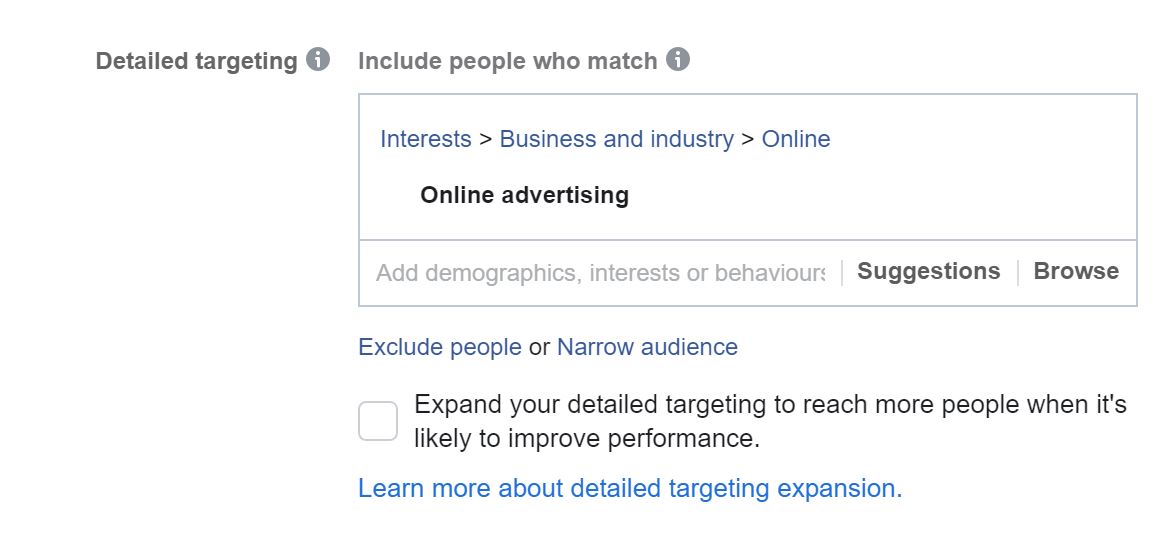The width and height of the screenshot is (1159, 546).
Task: Open info icon next to Include people who match
Action: [678, 59]
